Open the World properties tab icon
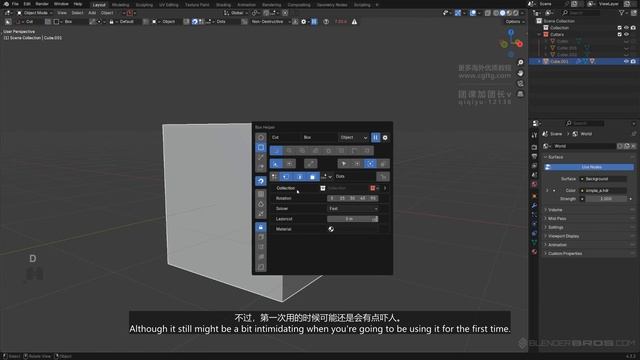640x360 pixels. pyautogui.click(x=534, y=184)
